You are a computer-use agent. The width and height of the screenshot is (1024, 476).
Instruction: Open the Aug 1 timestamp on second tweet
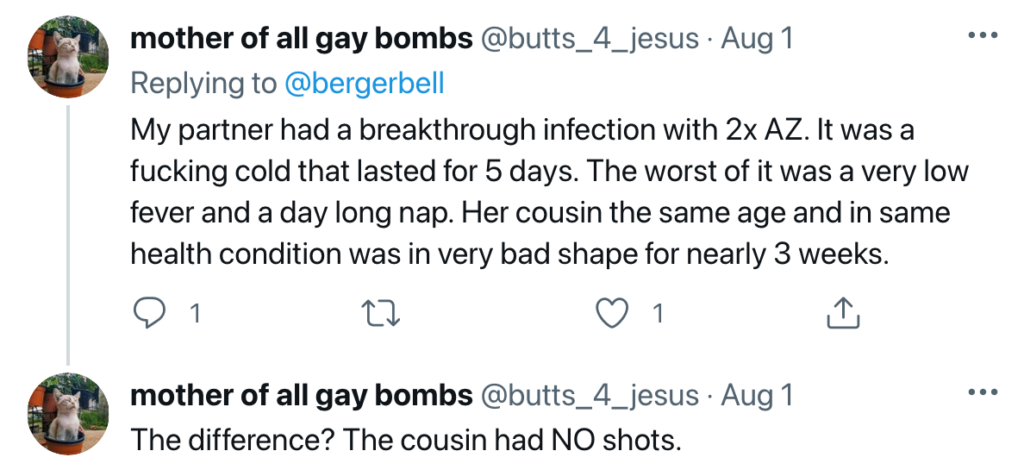pyautogui.click(x=757, y=396)
